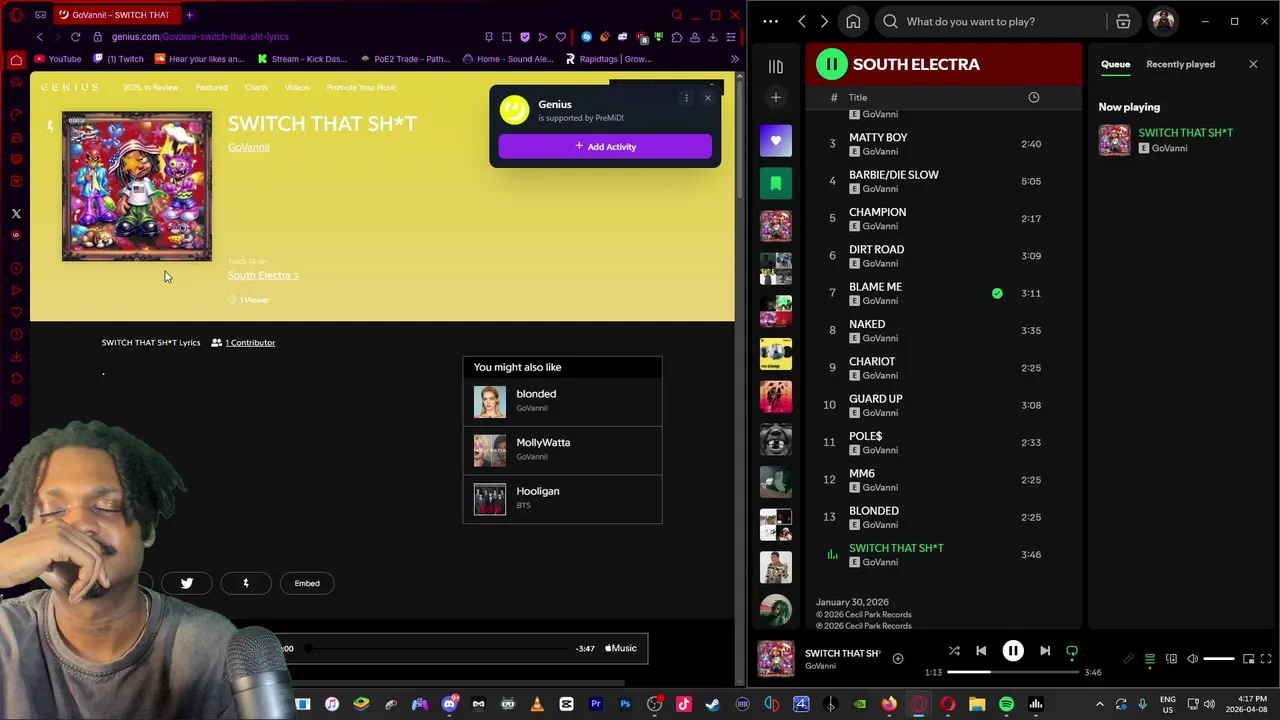Open 1 Contributor link
Image resolution: width=1280 pixels, height=720 pixels.
(x=249, y=342)
